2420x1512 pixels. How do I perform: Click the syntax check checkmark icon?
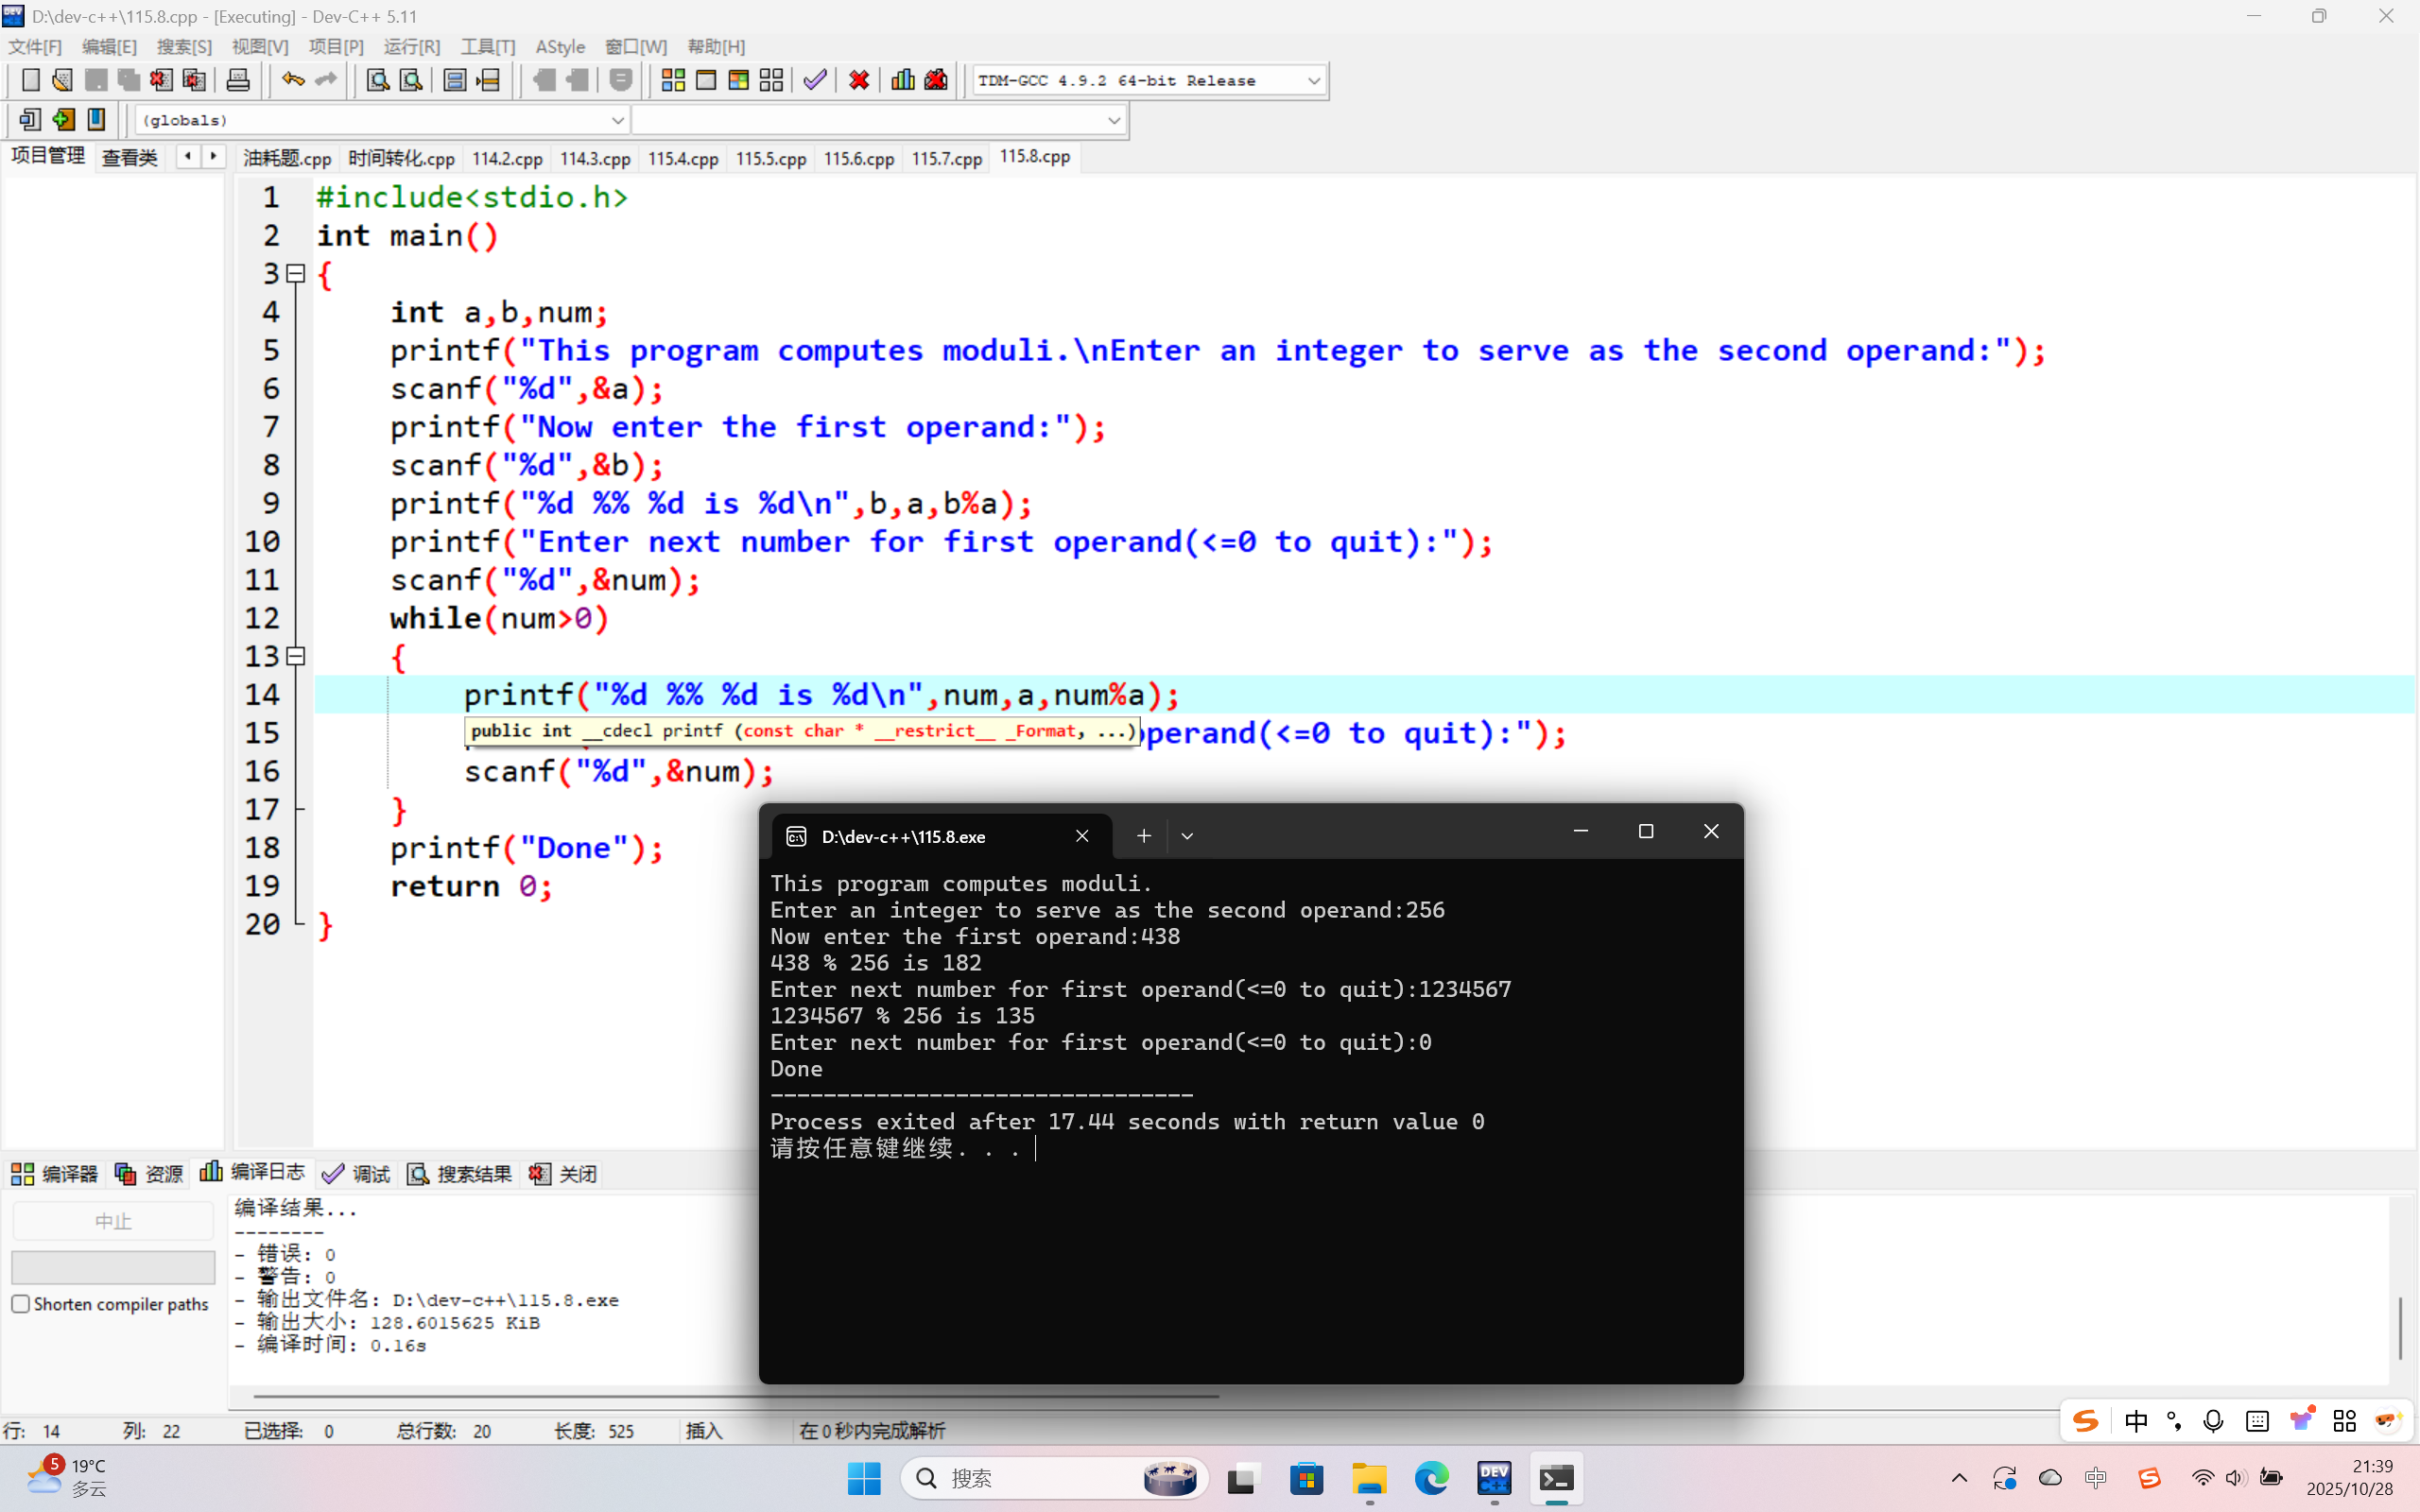click(815, 80)
